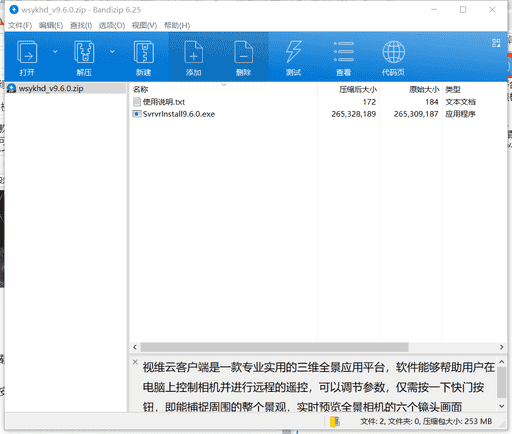Select the SvrvrInstall9.6.0.exe file row

318,114
